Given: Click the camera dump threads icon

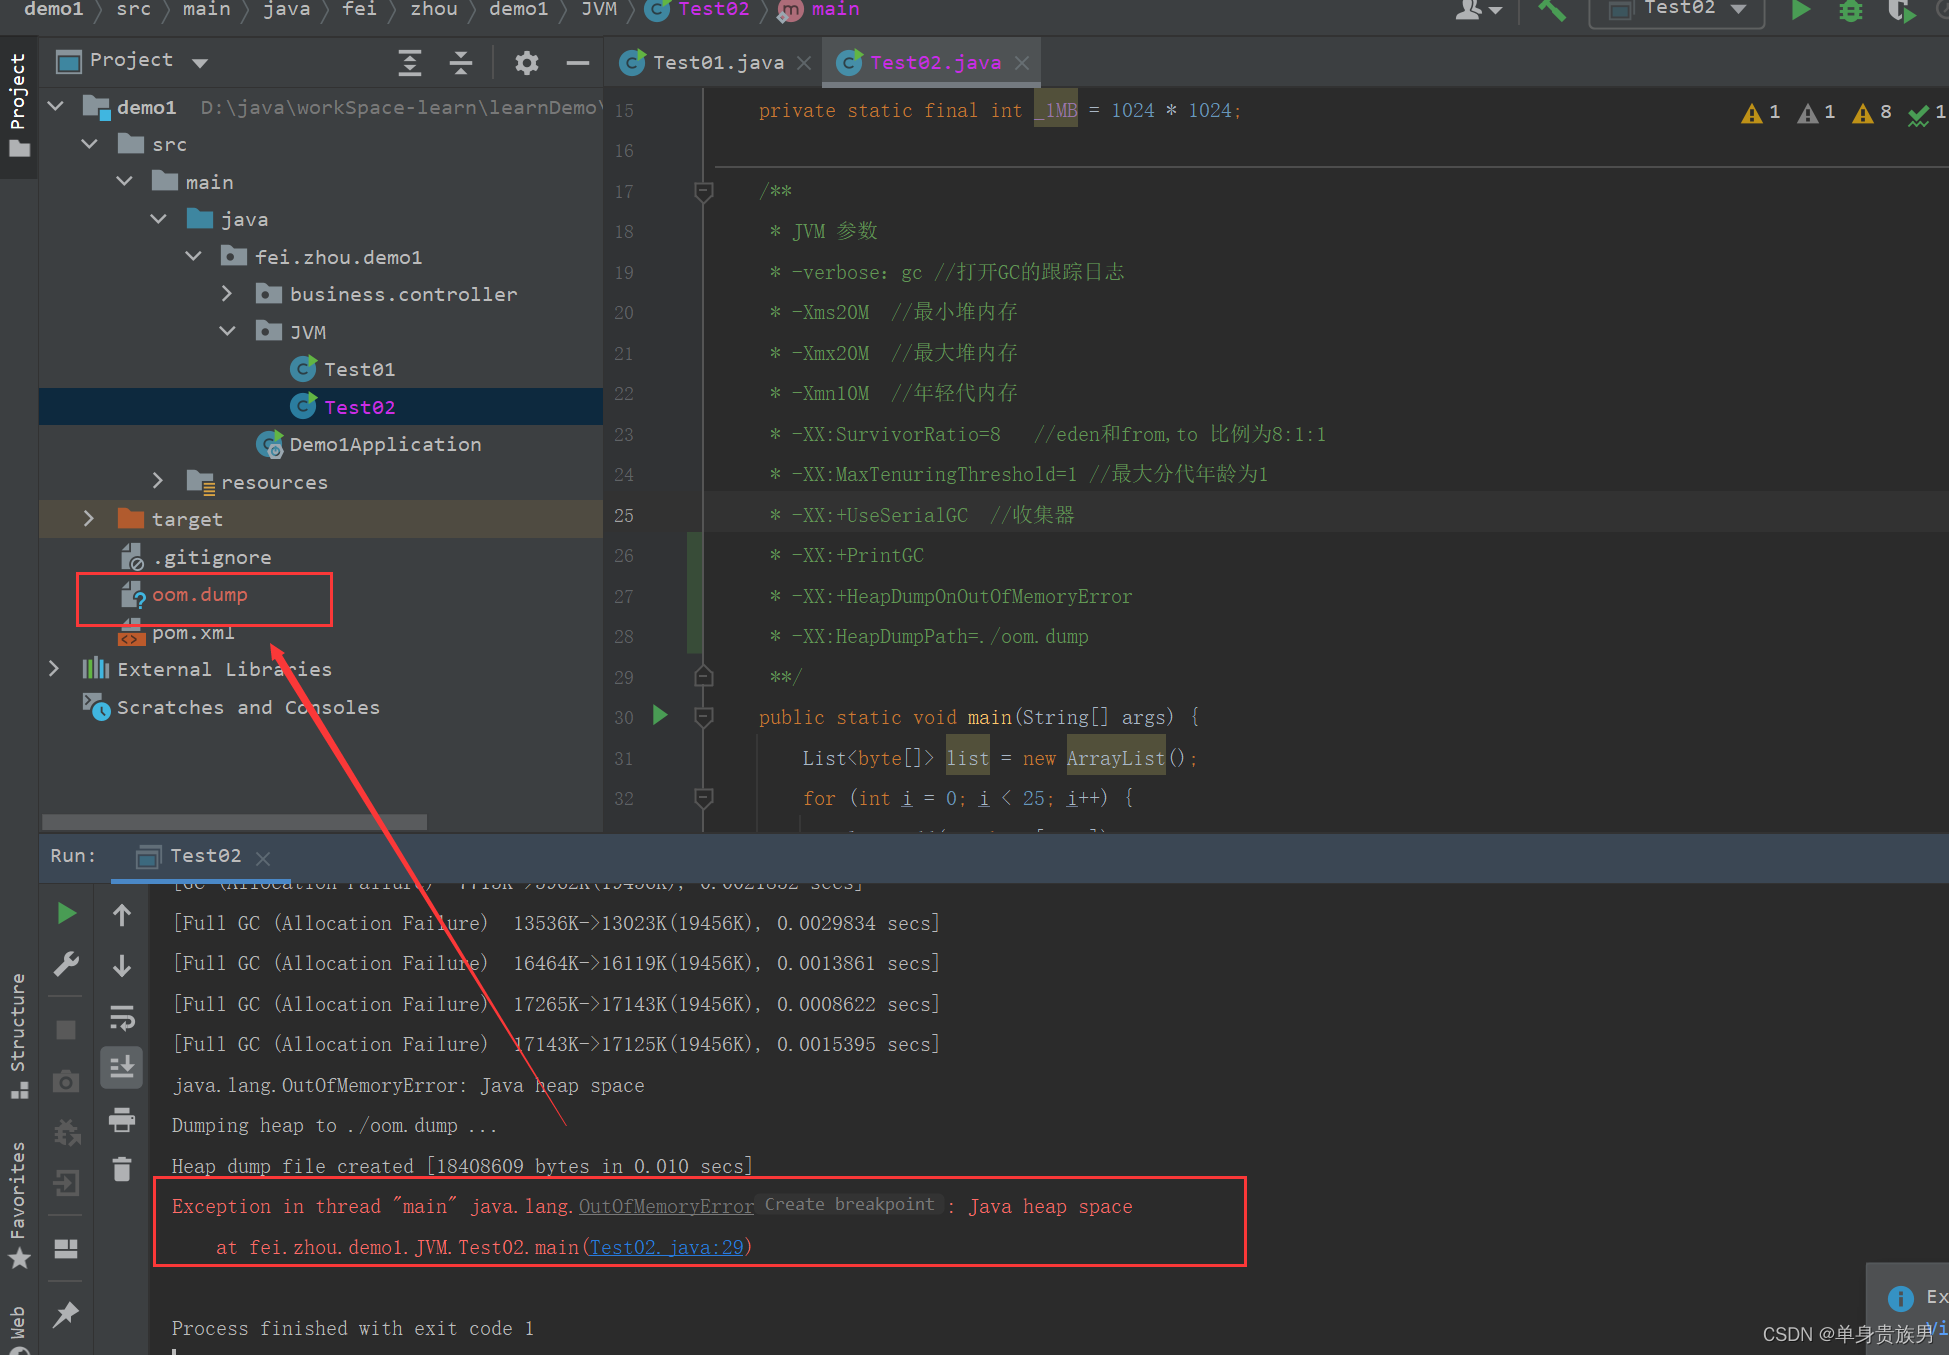Looking at the screenshot, I should click(x=66, y=1081).
